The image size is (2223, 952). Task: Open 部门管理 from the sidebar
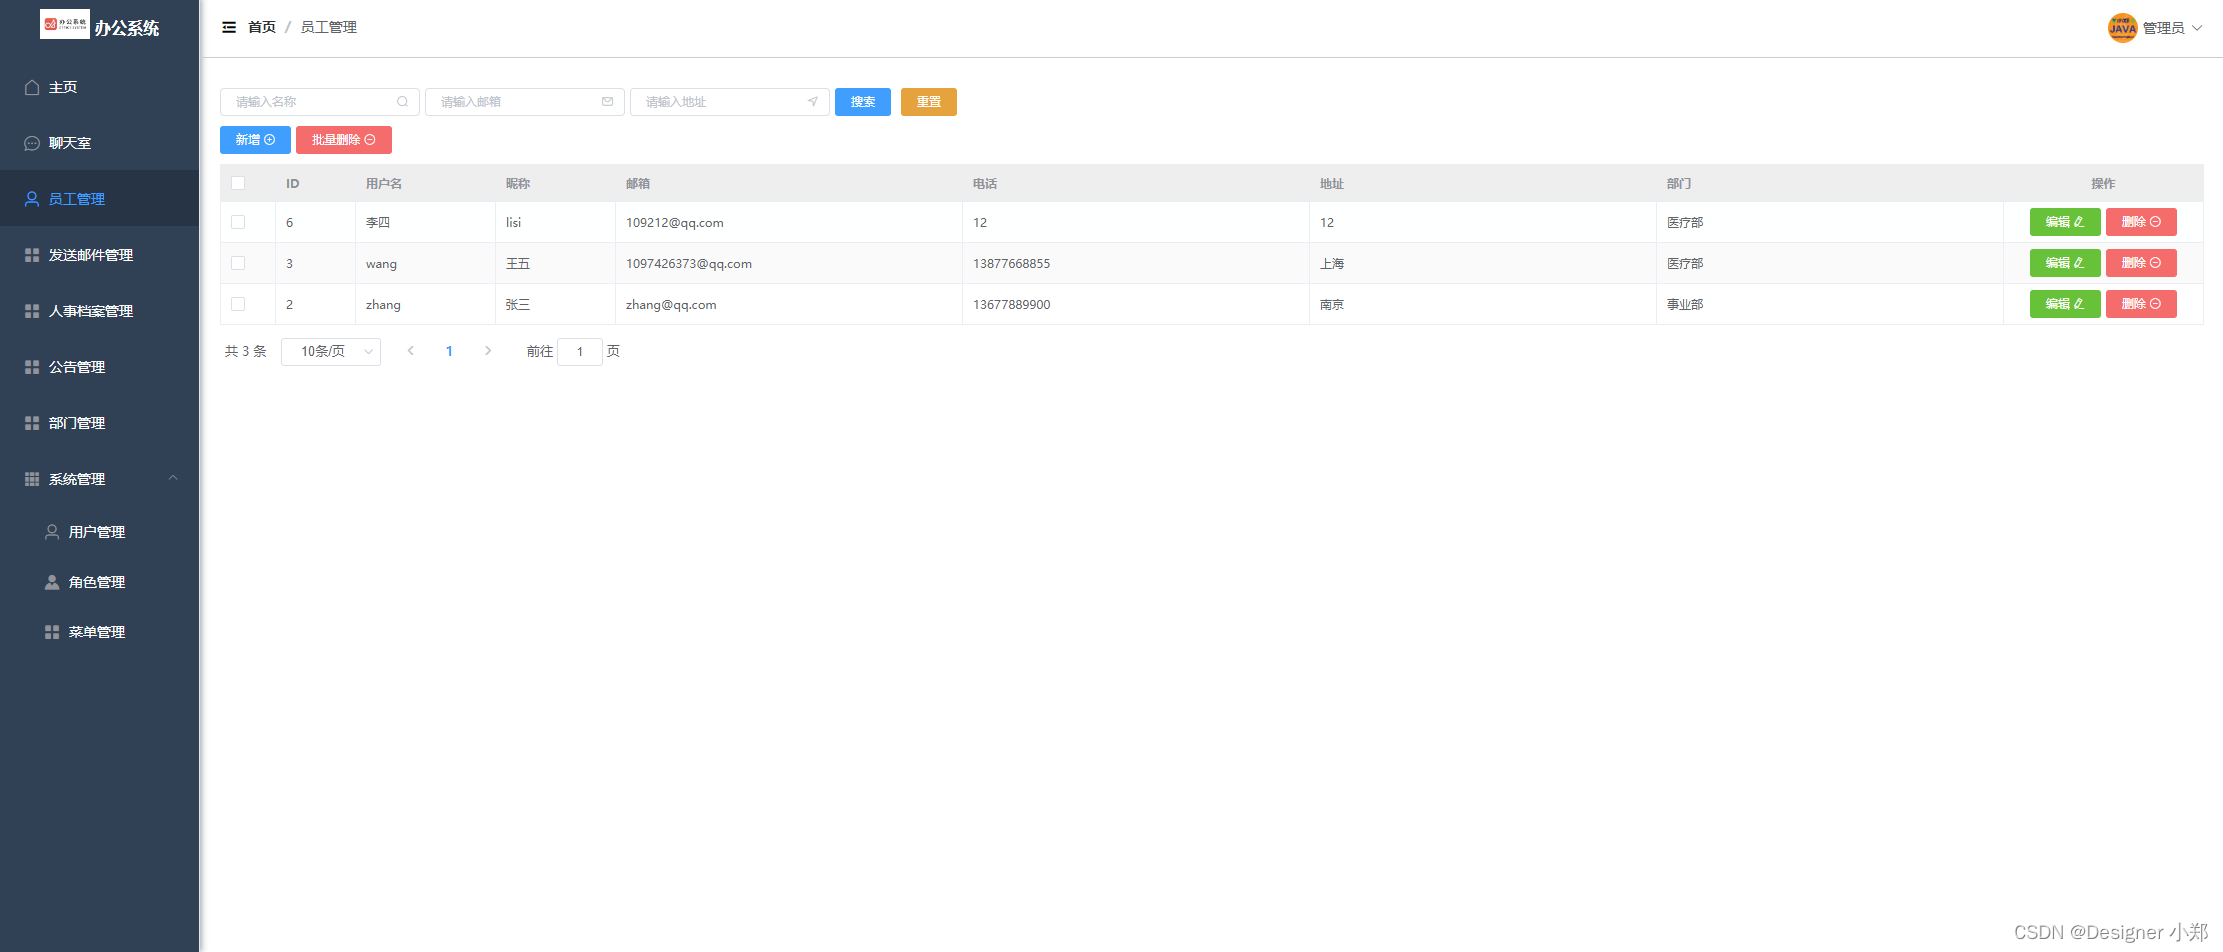[x=76, y=423]
